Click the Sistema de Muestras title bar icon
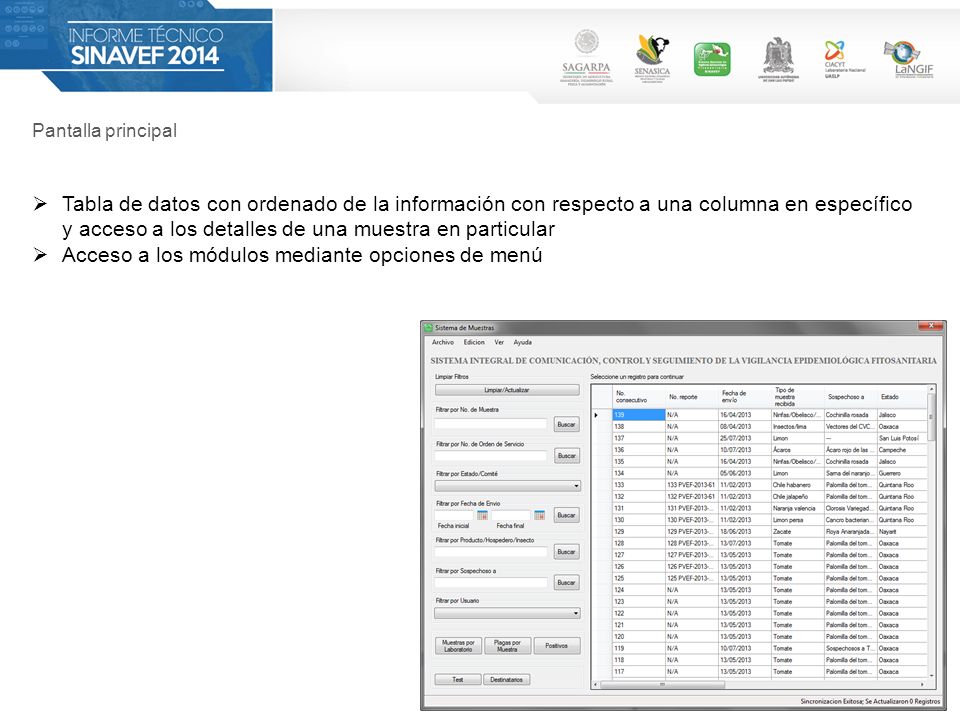This screenshot has width=960, height=720. click(x=429, y=328)
